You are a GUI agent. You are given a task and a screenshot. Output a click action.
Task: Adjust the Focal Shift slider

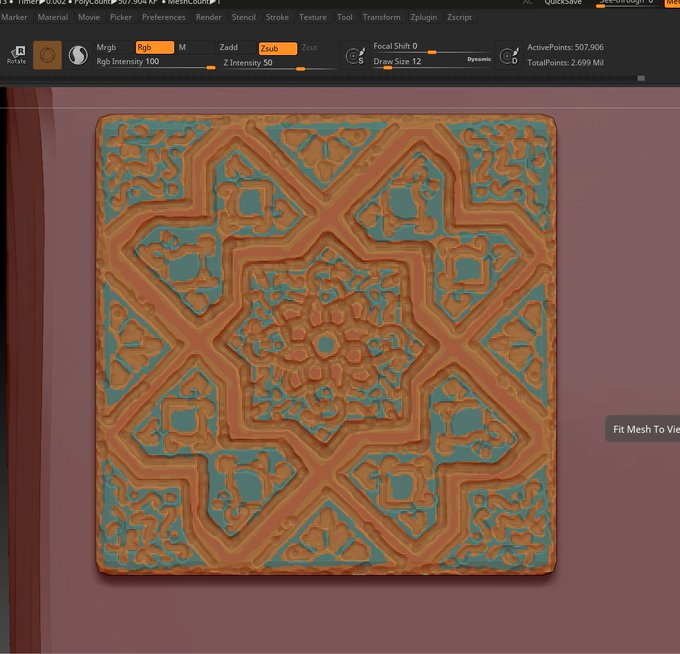(x=432, y=47)
